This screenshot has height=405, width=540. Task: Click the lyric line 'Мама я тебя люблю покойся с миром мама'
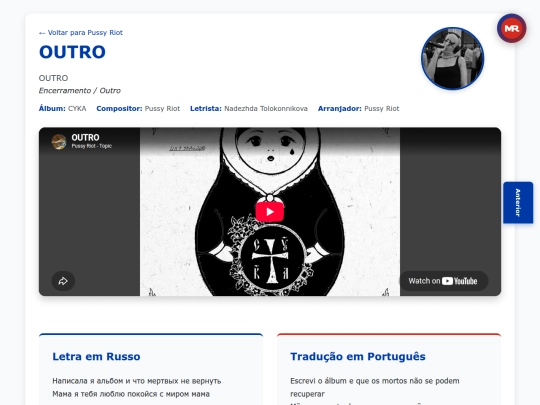(x=131, y=394)
